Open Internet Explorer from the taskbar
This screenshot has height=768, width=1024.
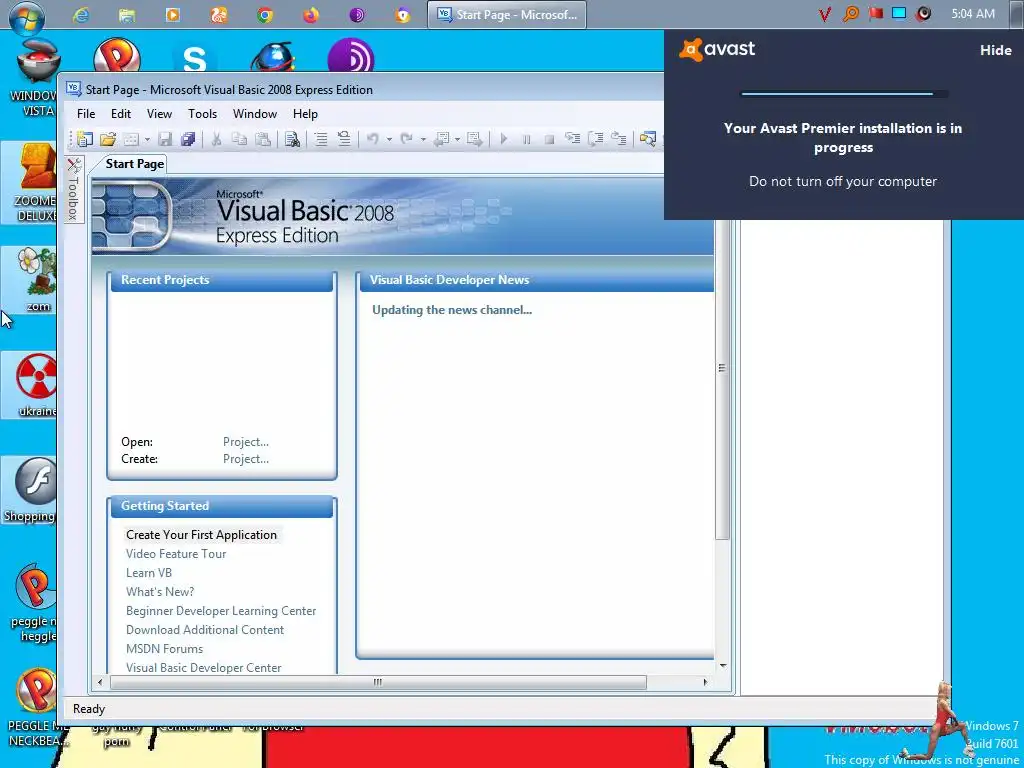(81, 14)
